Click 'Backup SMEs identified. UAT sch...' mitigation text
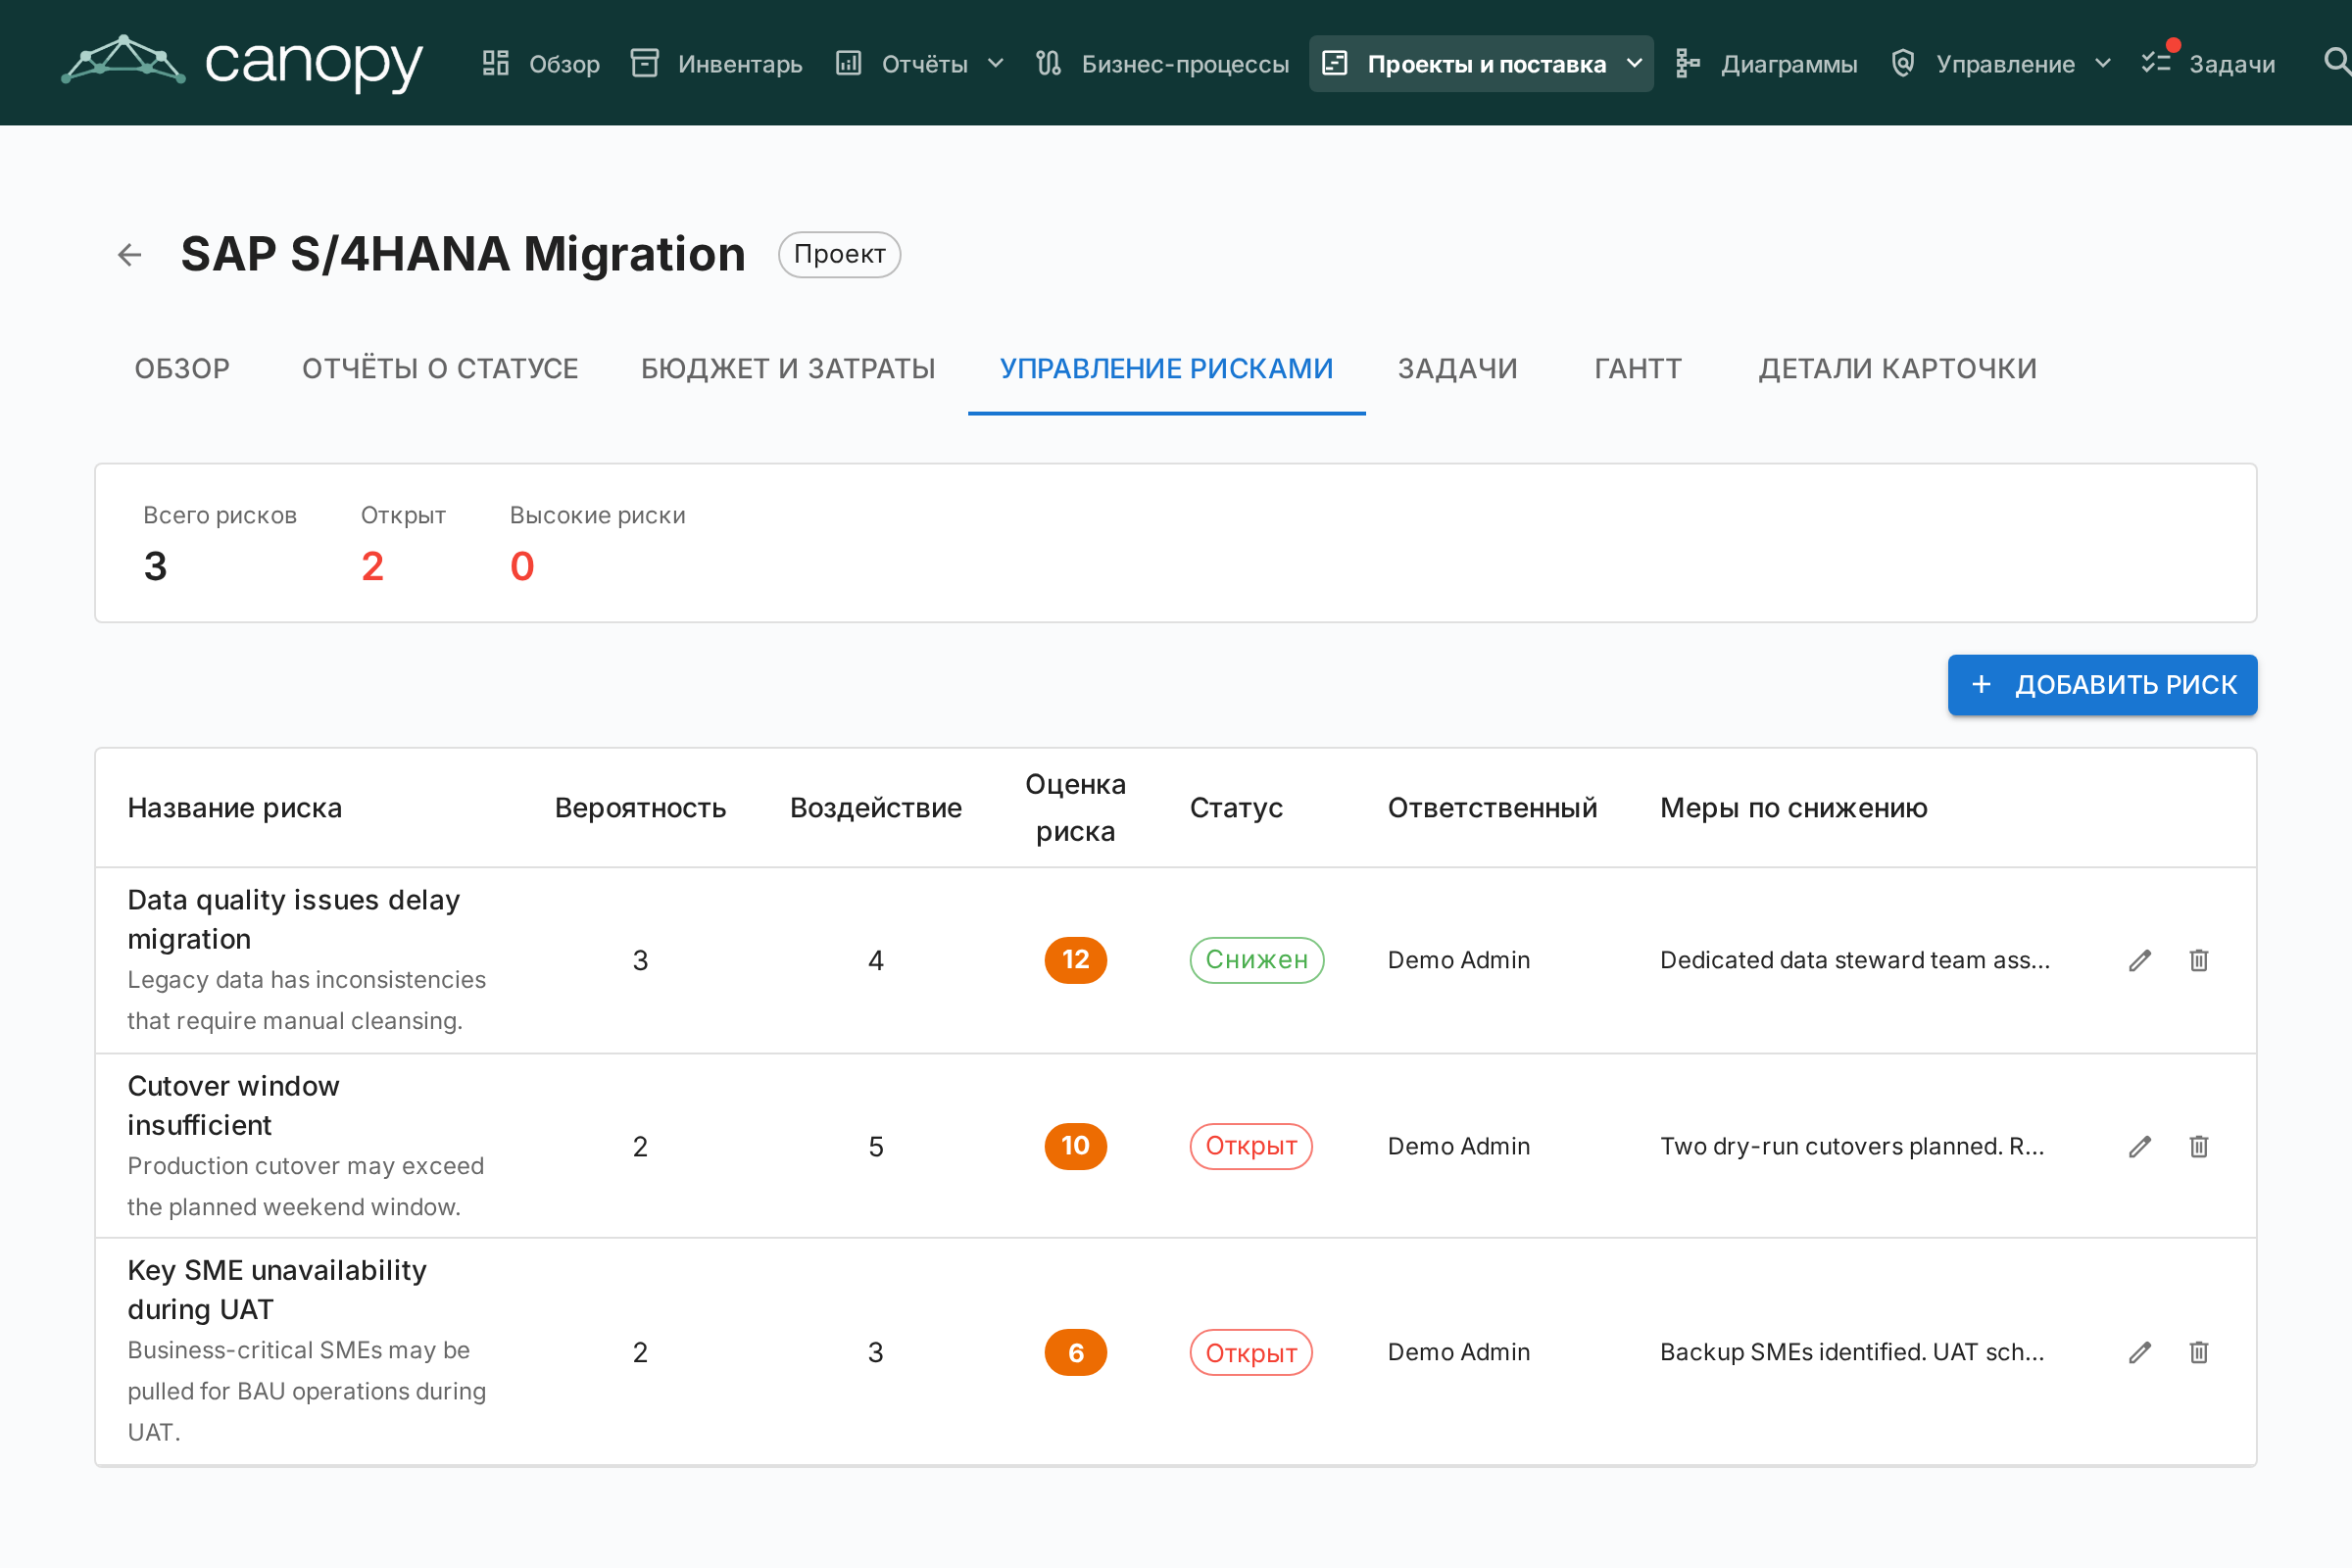The image size is (2352, 1568). [1852, 1352]
